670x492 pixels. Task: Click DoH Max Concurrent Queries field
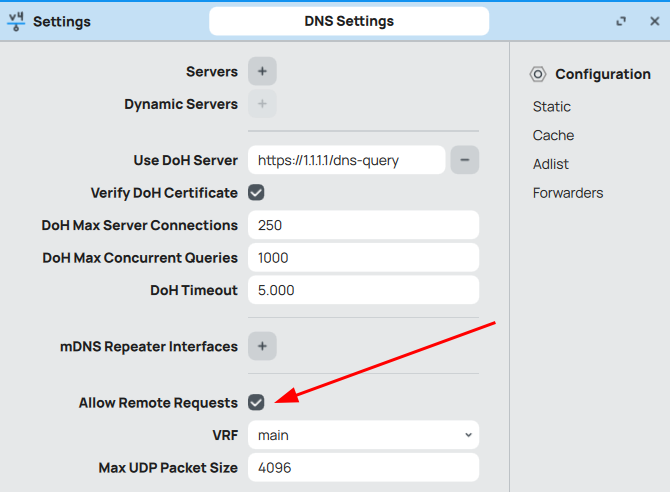363,258
